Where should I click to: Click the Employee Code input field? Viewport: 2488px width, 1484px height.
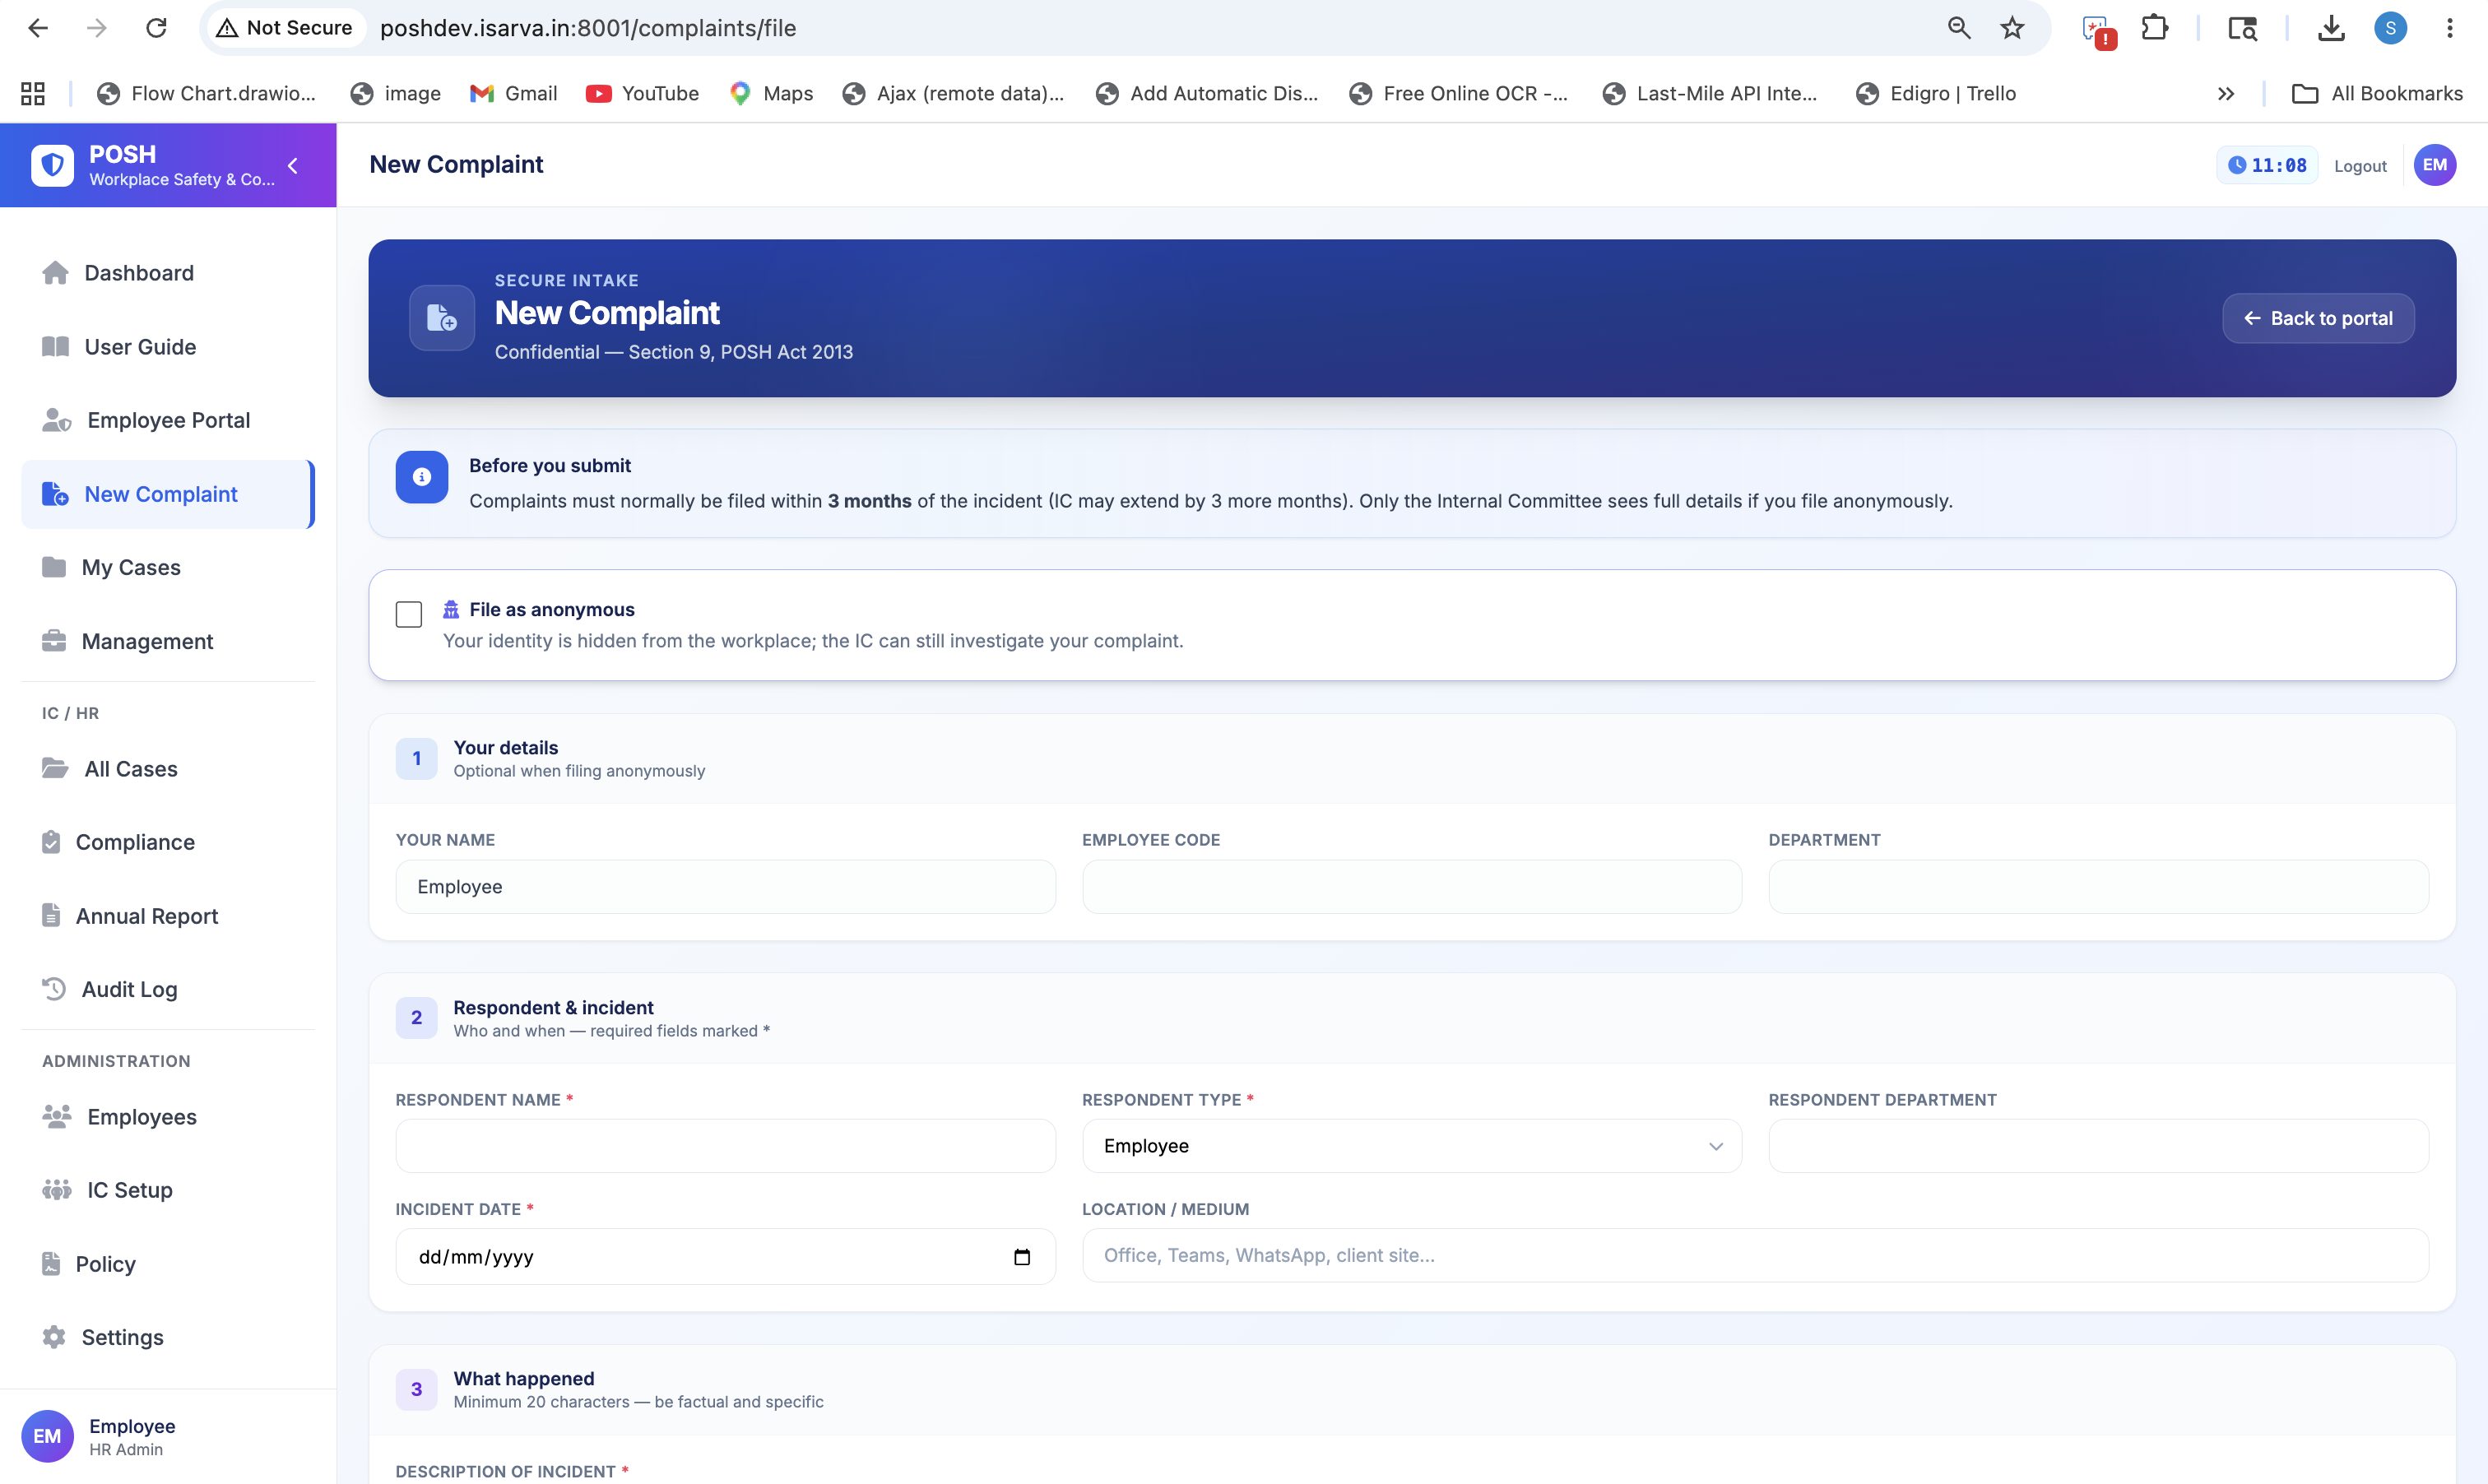(x=1412, y=887)
